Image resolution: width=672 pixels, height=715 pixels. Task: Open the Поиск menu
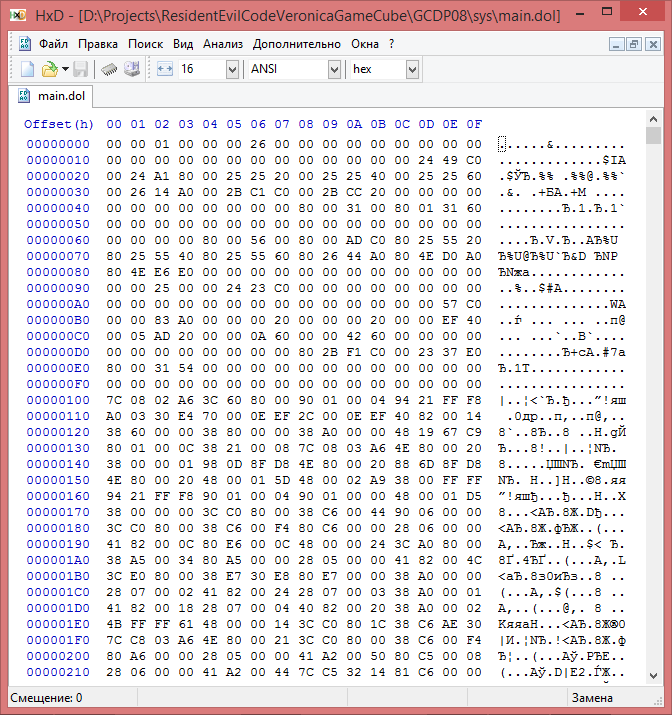pos(145,44)
